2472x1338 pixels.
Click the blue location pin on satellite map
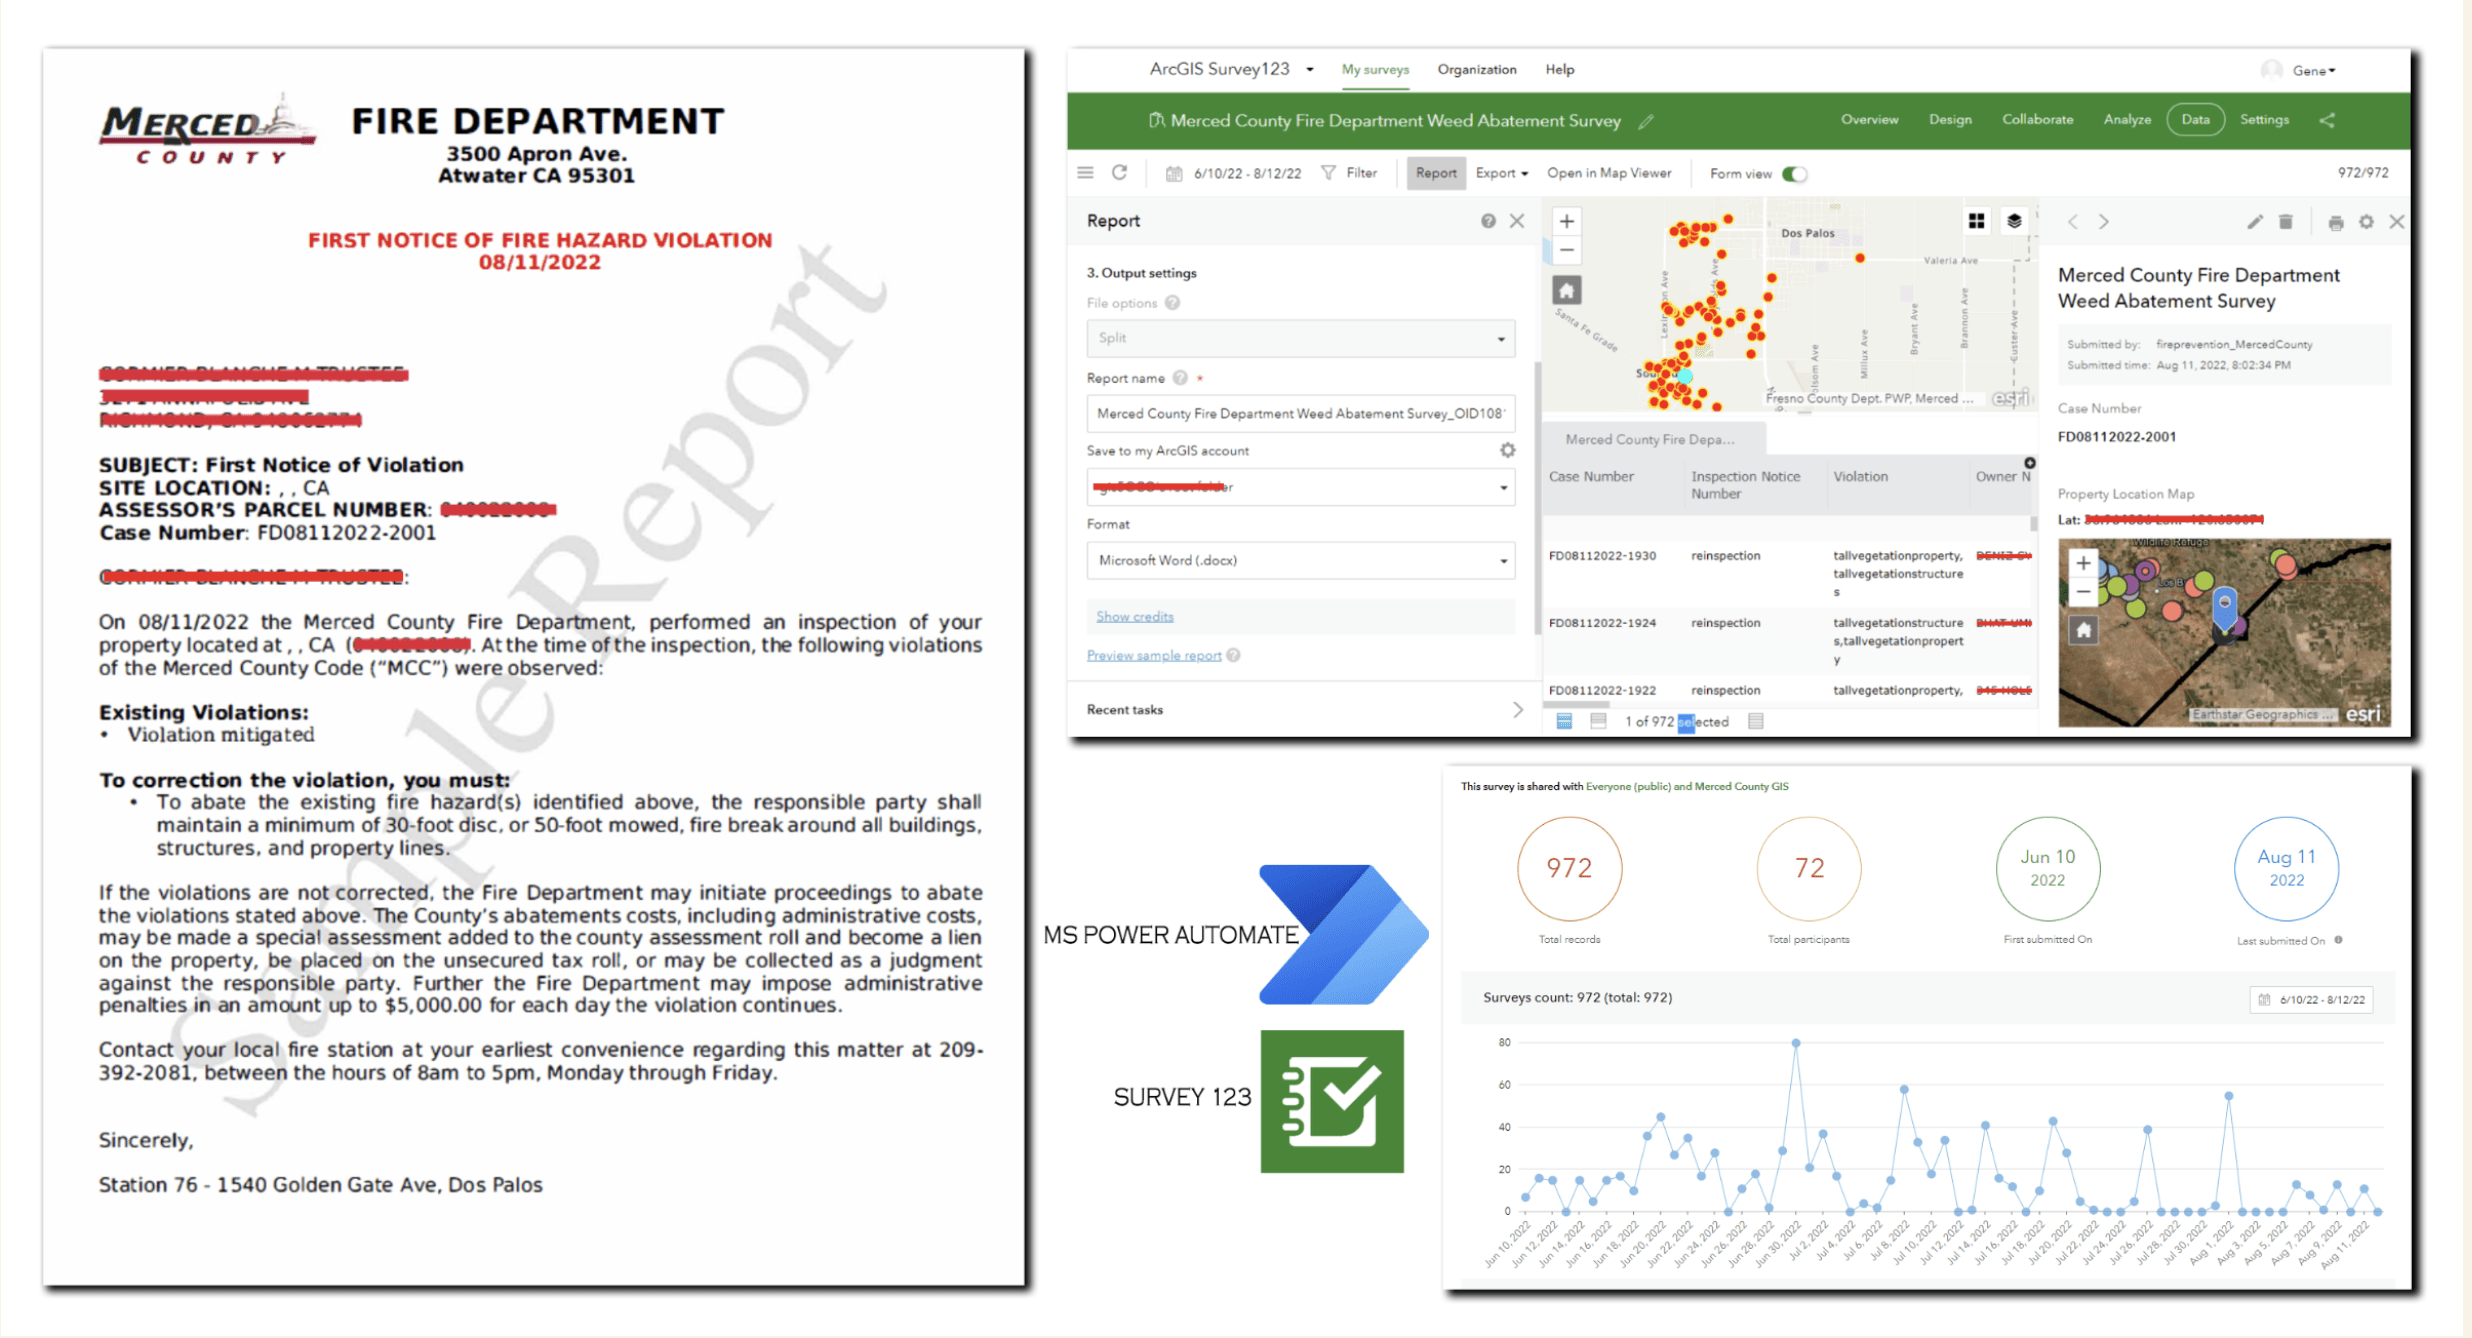pyautogui.click(x=2224, y=608)
